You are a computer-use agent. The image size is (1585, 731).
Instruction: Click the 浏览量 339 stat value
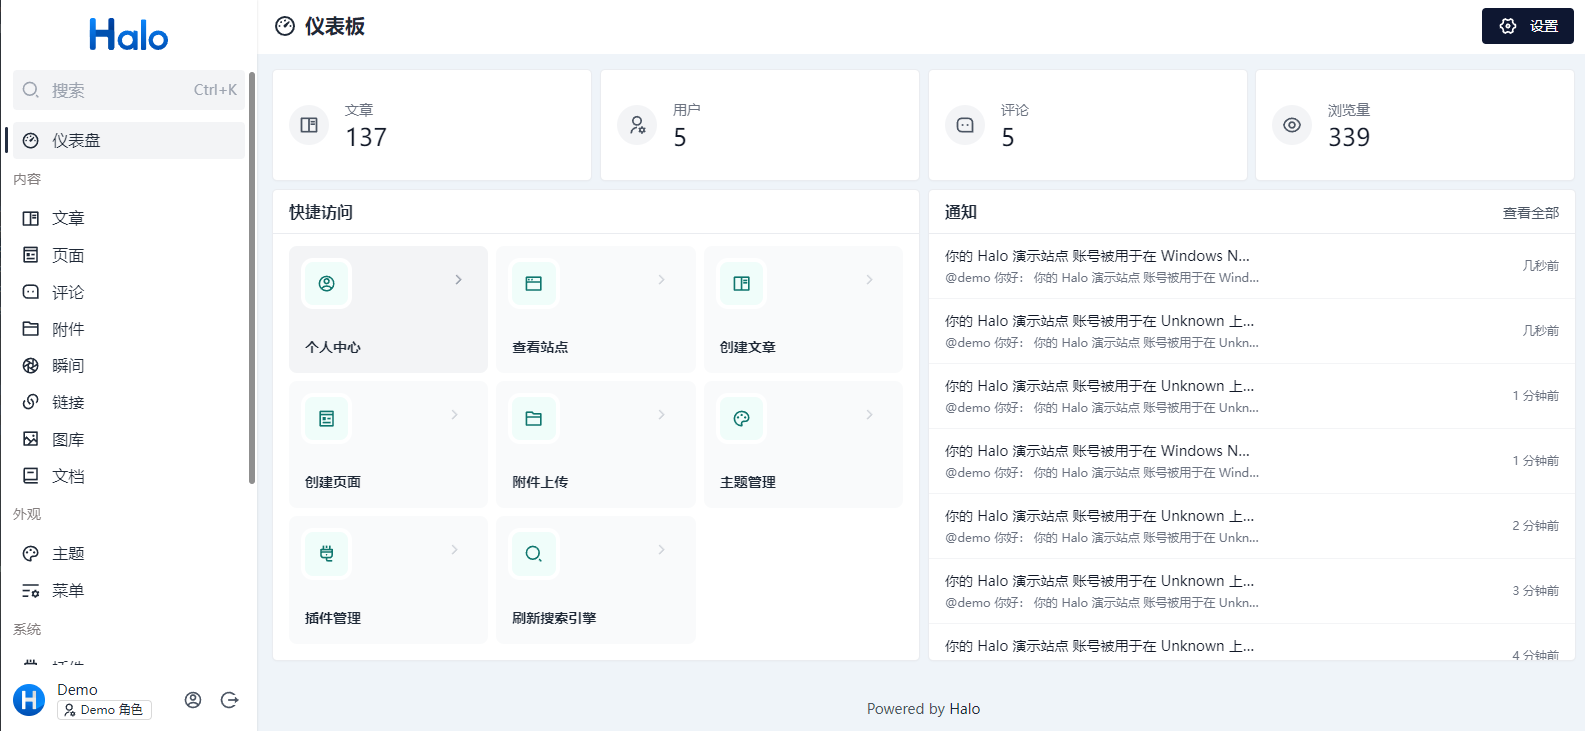tap(1349, 138)
